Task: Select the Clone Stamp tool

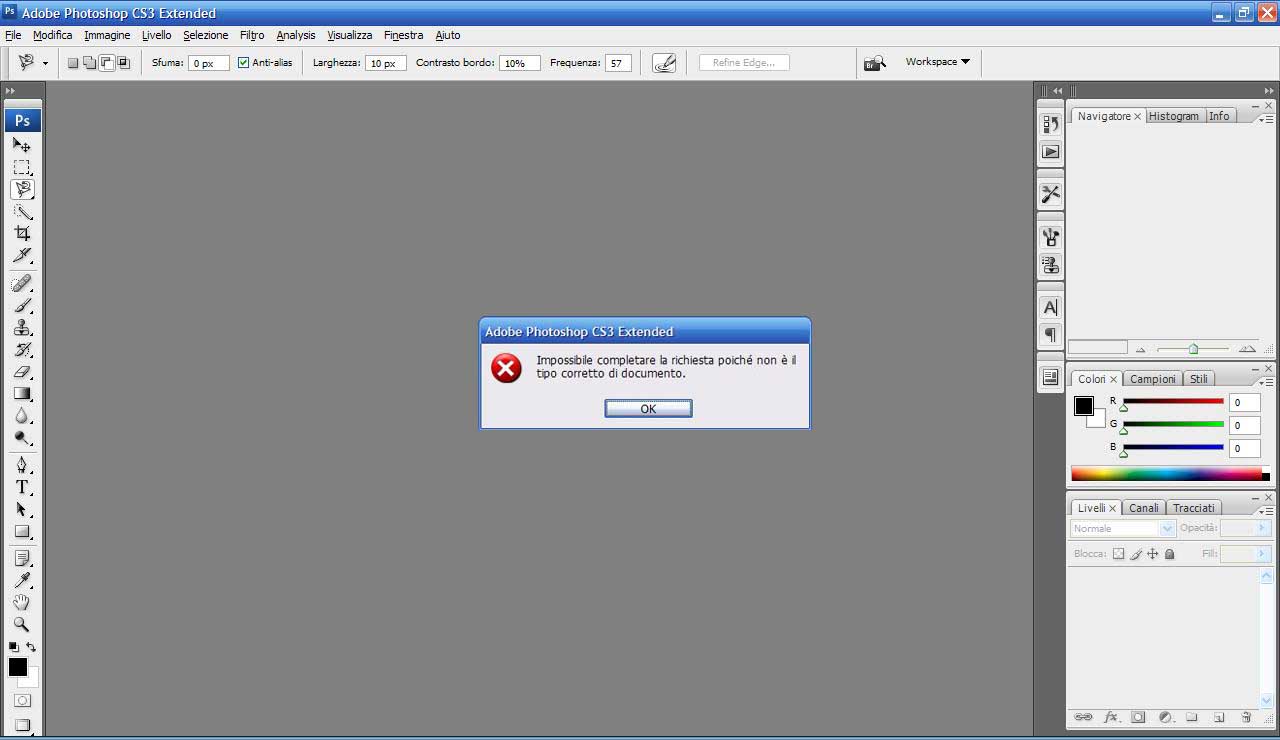Action: point(22,328)
